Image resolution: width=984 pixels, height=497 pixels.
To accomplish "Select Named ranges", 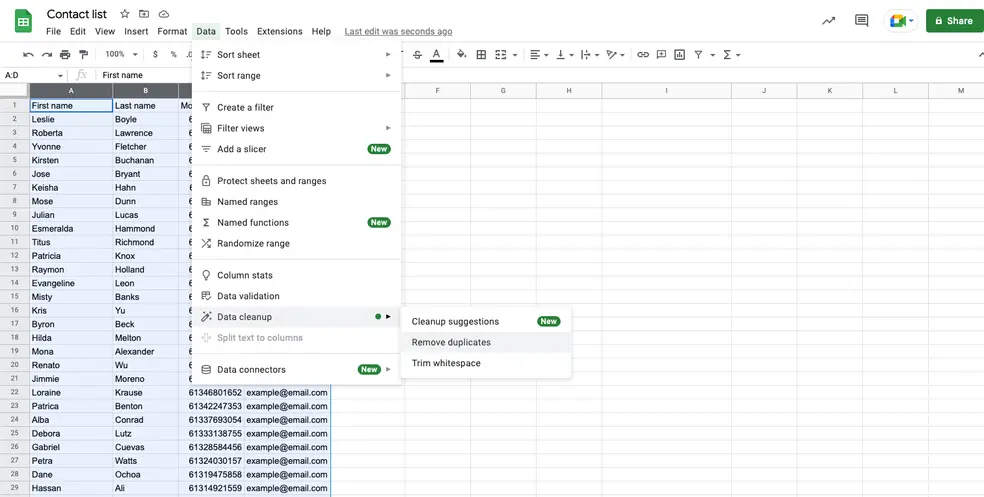I will click(296, 201).
